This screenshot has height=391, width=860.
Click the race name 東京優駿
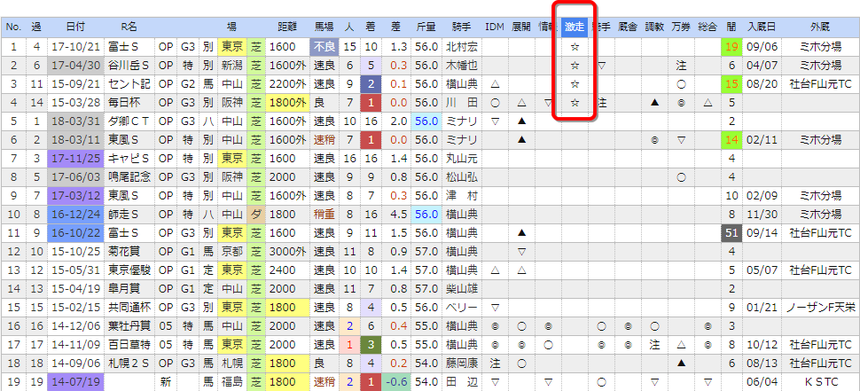129,270
